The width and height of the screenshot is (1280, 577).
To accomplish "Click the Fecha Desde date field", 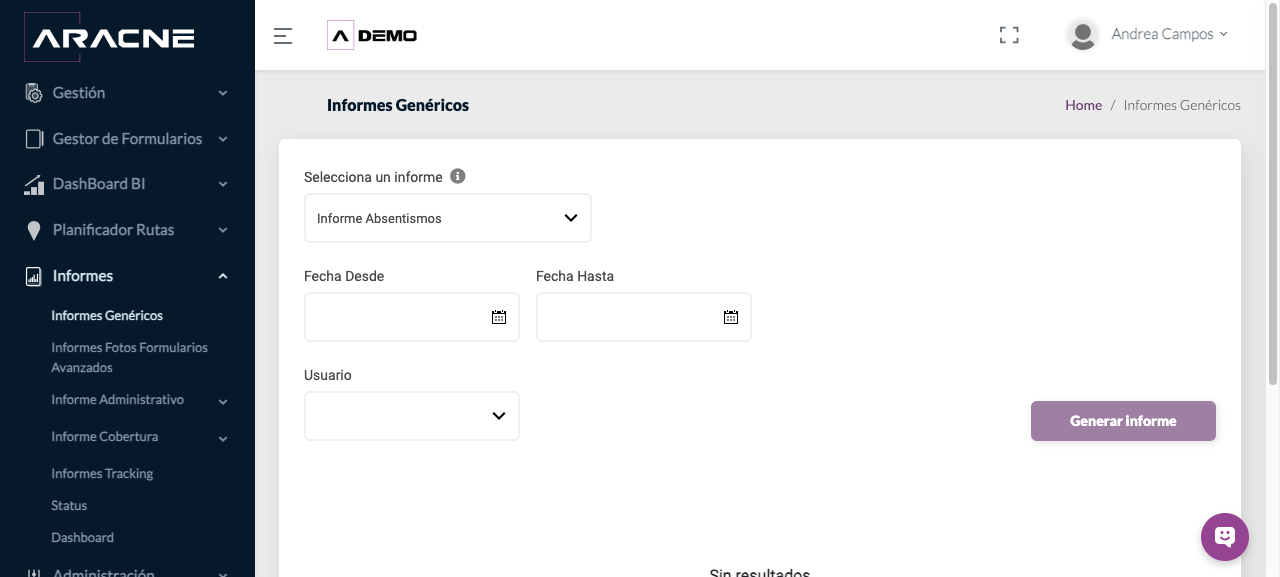I will [x=412, y=317].
